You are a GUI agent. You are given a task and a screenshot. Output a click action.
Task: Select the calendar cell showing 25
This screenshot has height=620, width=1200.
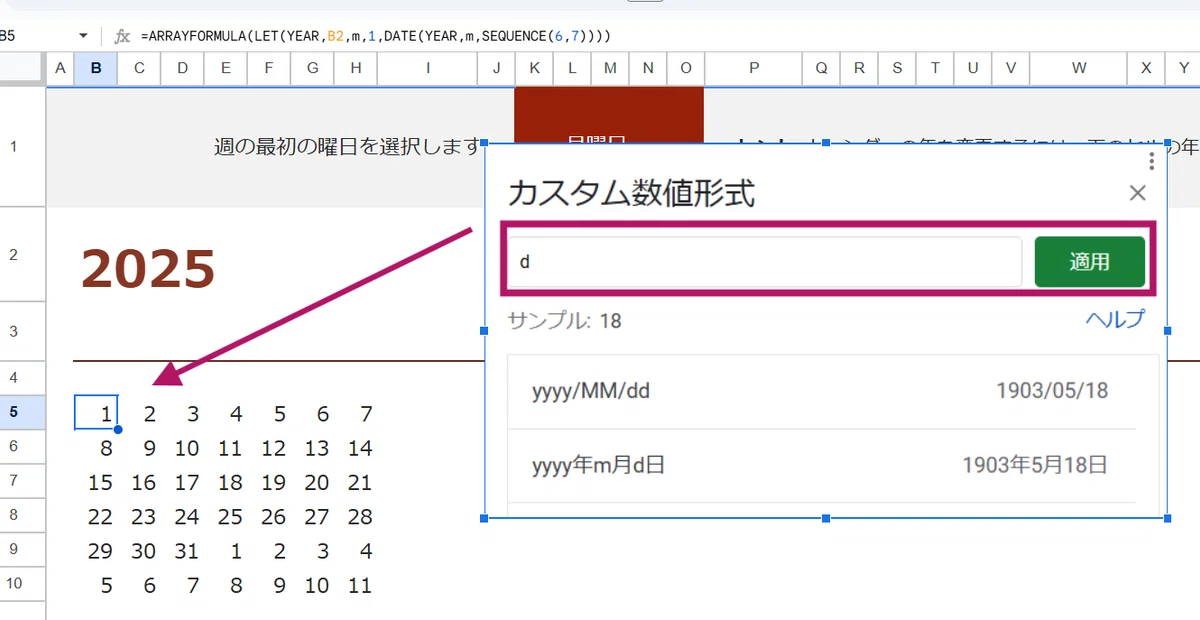click(227, 516)
